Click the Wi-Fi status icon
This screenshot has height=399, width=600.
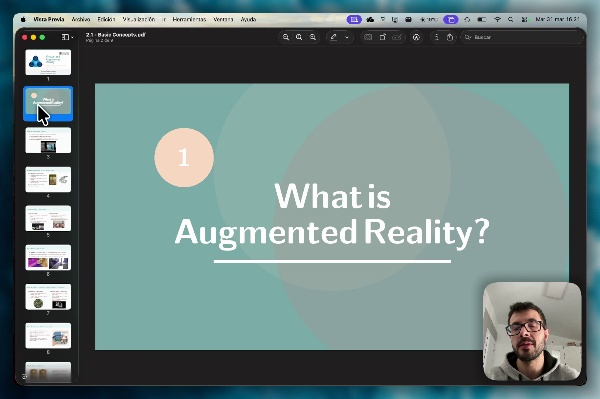497,19
